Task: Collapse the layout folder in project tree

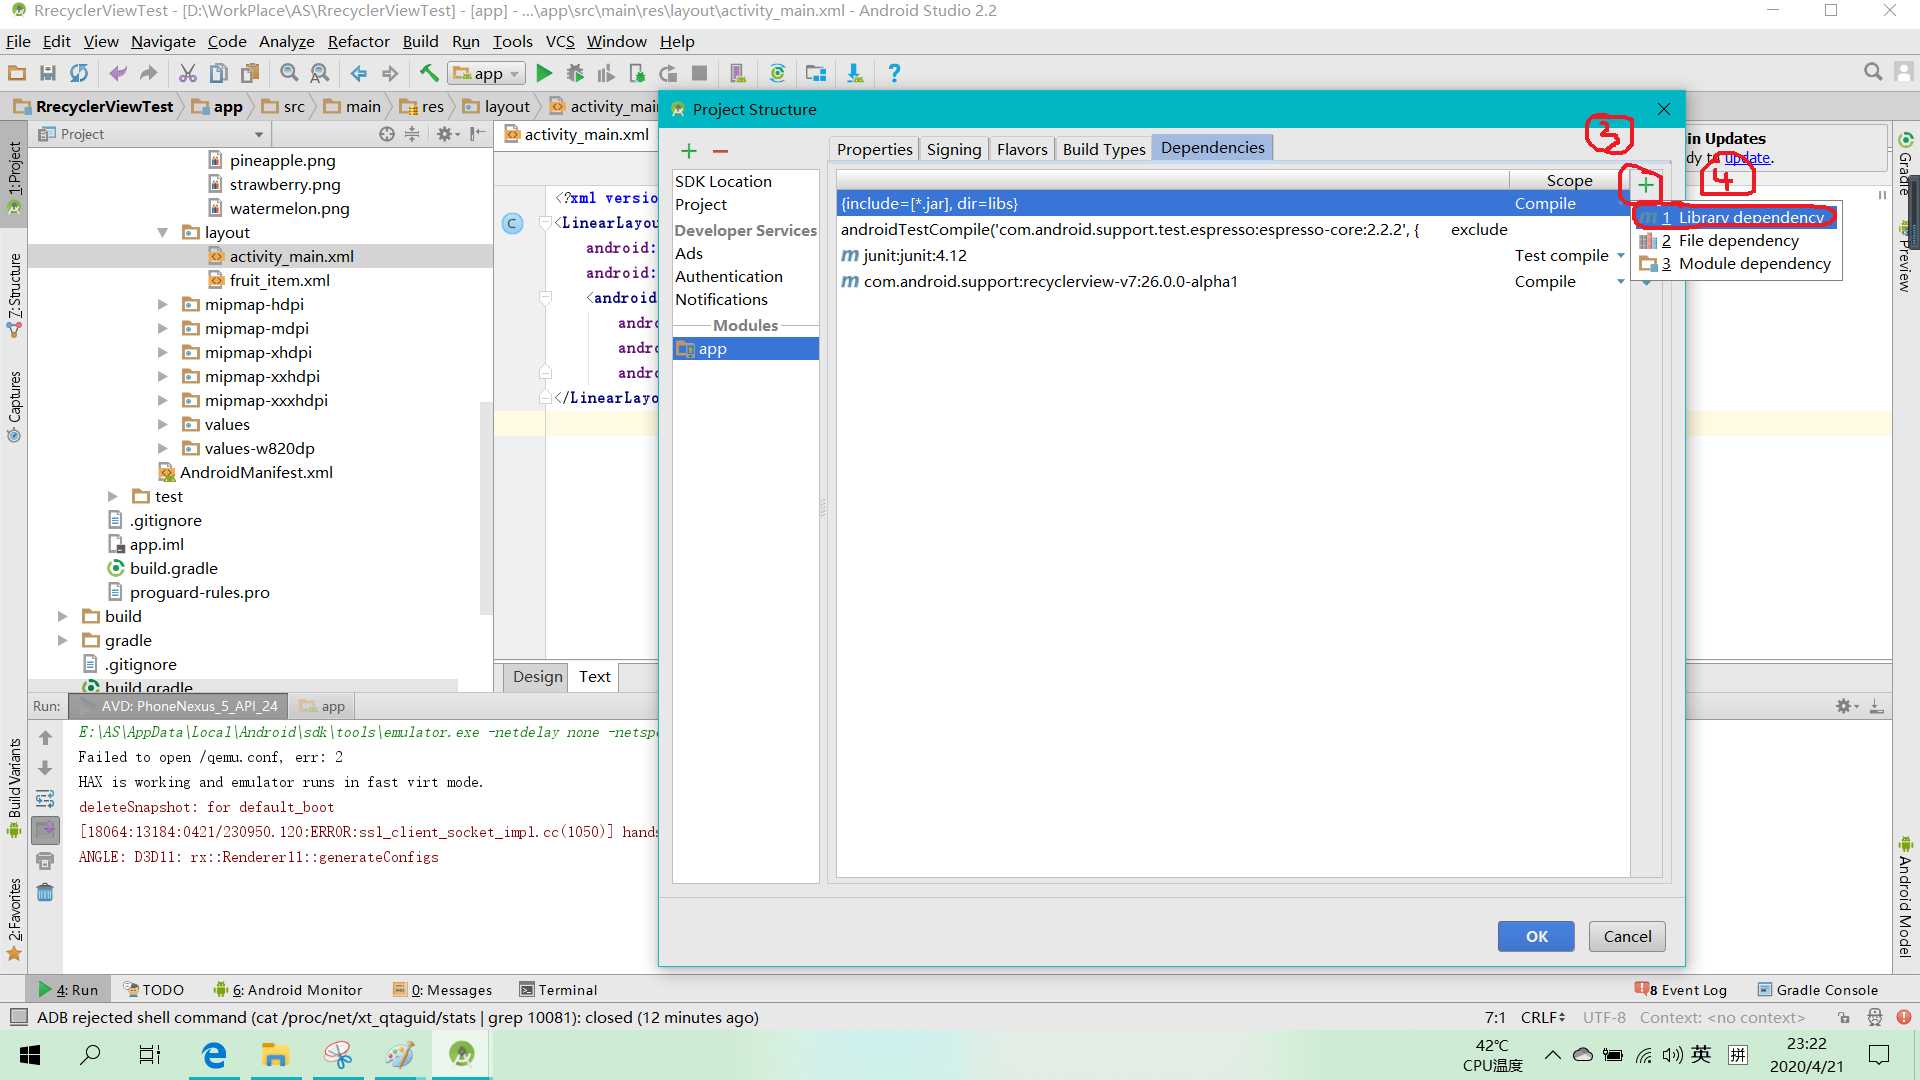Action: pyautogui.click(x=162, y=232)
